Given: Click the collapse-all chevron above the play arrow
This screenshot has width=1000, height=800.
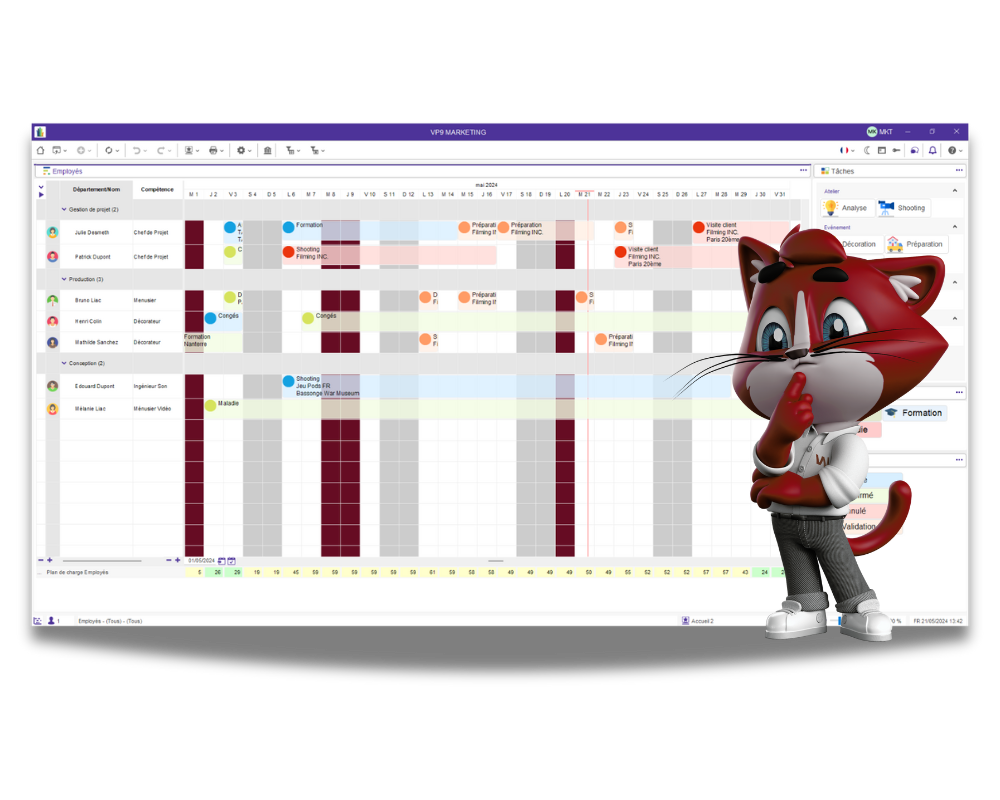Looking at the screenshot, I should 41,188.
